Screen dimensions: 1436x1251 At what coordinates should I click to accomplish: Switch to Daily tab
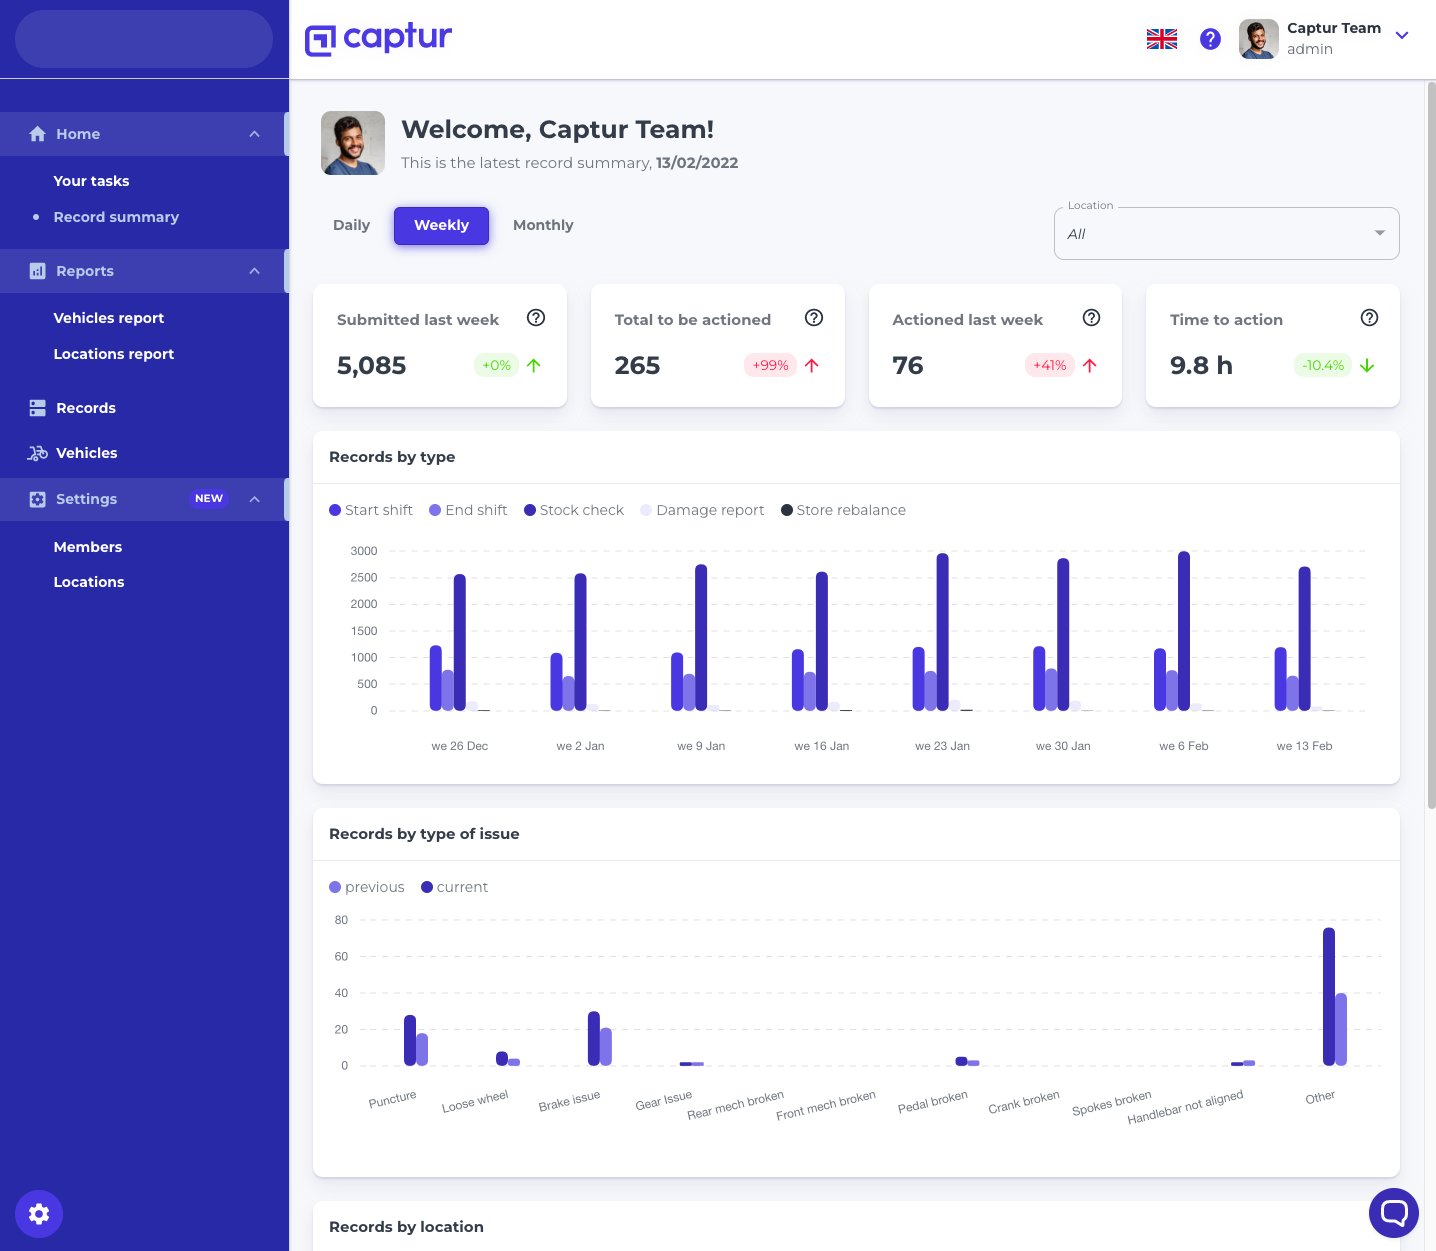pyautogui.click(x=352, y=225)
